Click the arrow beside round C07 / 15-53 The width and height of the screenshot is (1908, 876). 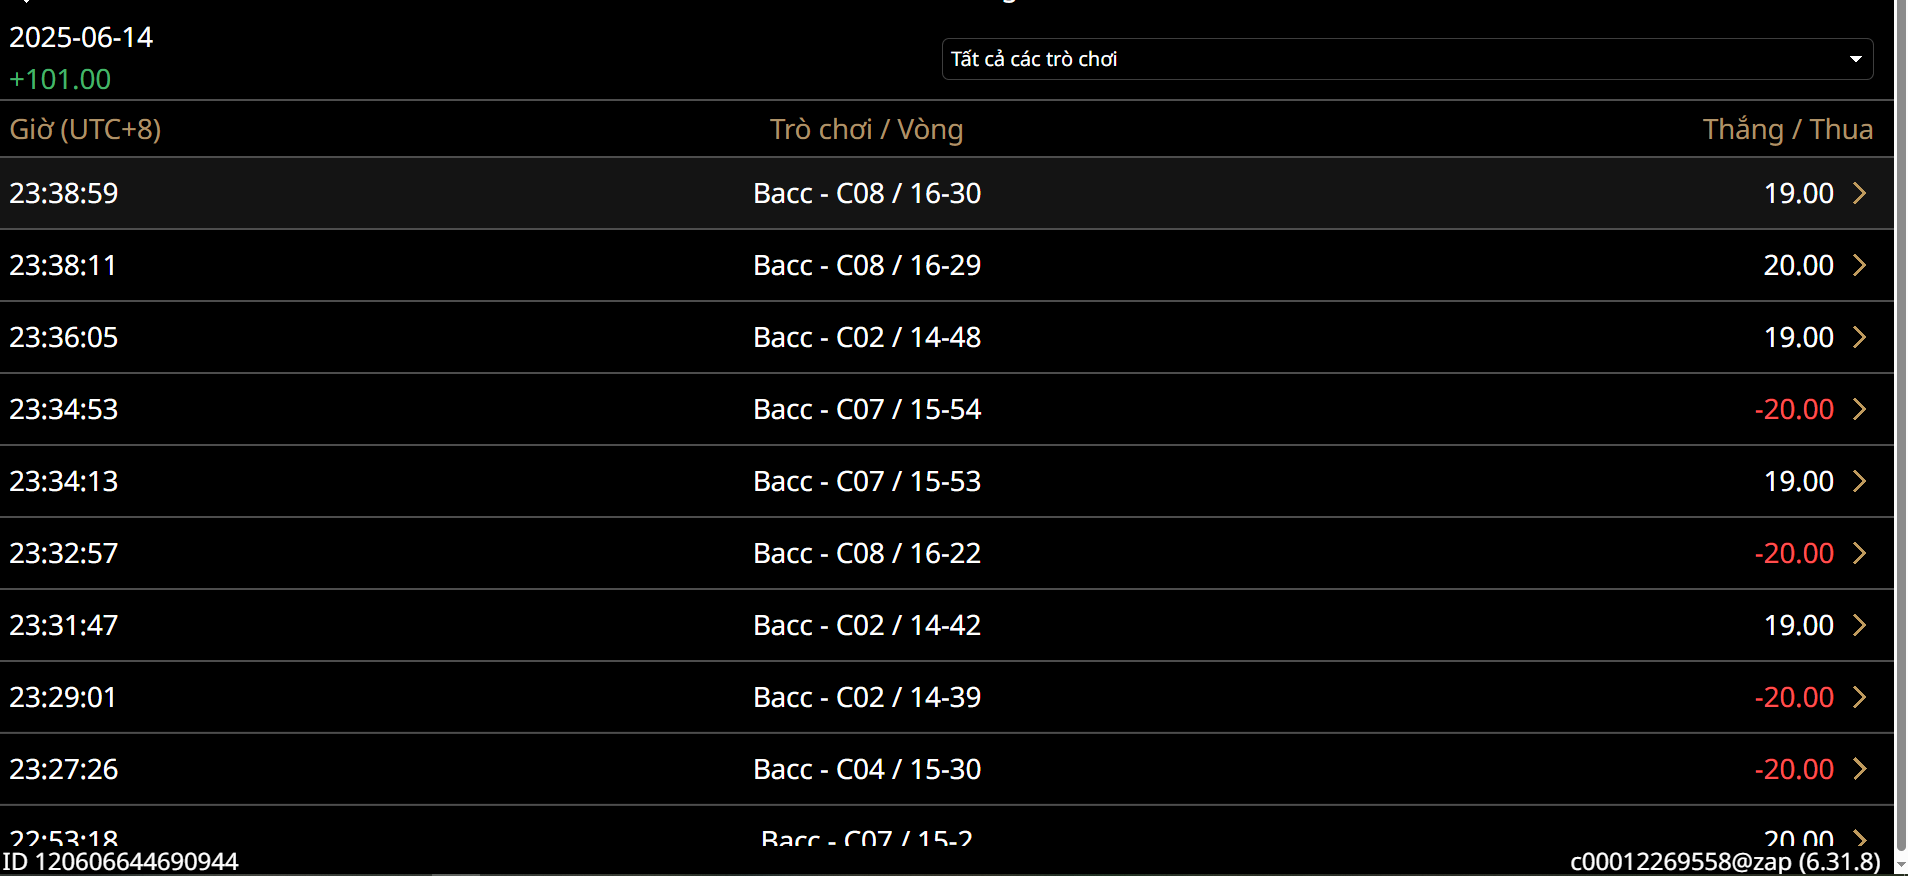pyautogui.click(x=1859, y=481)
